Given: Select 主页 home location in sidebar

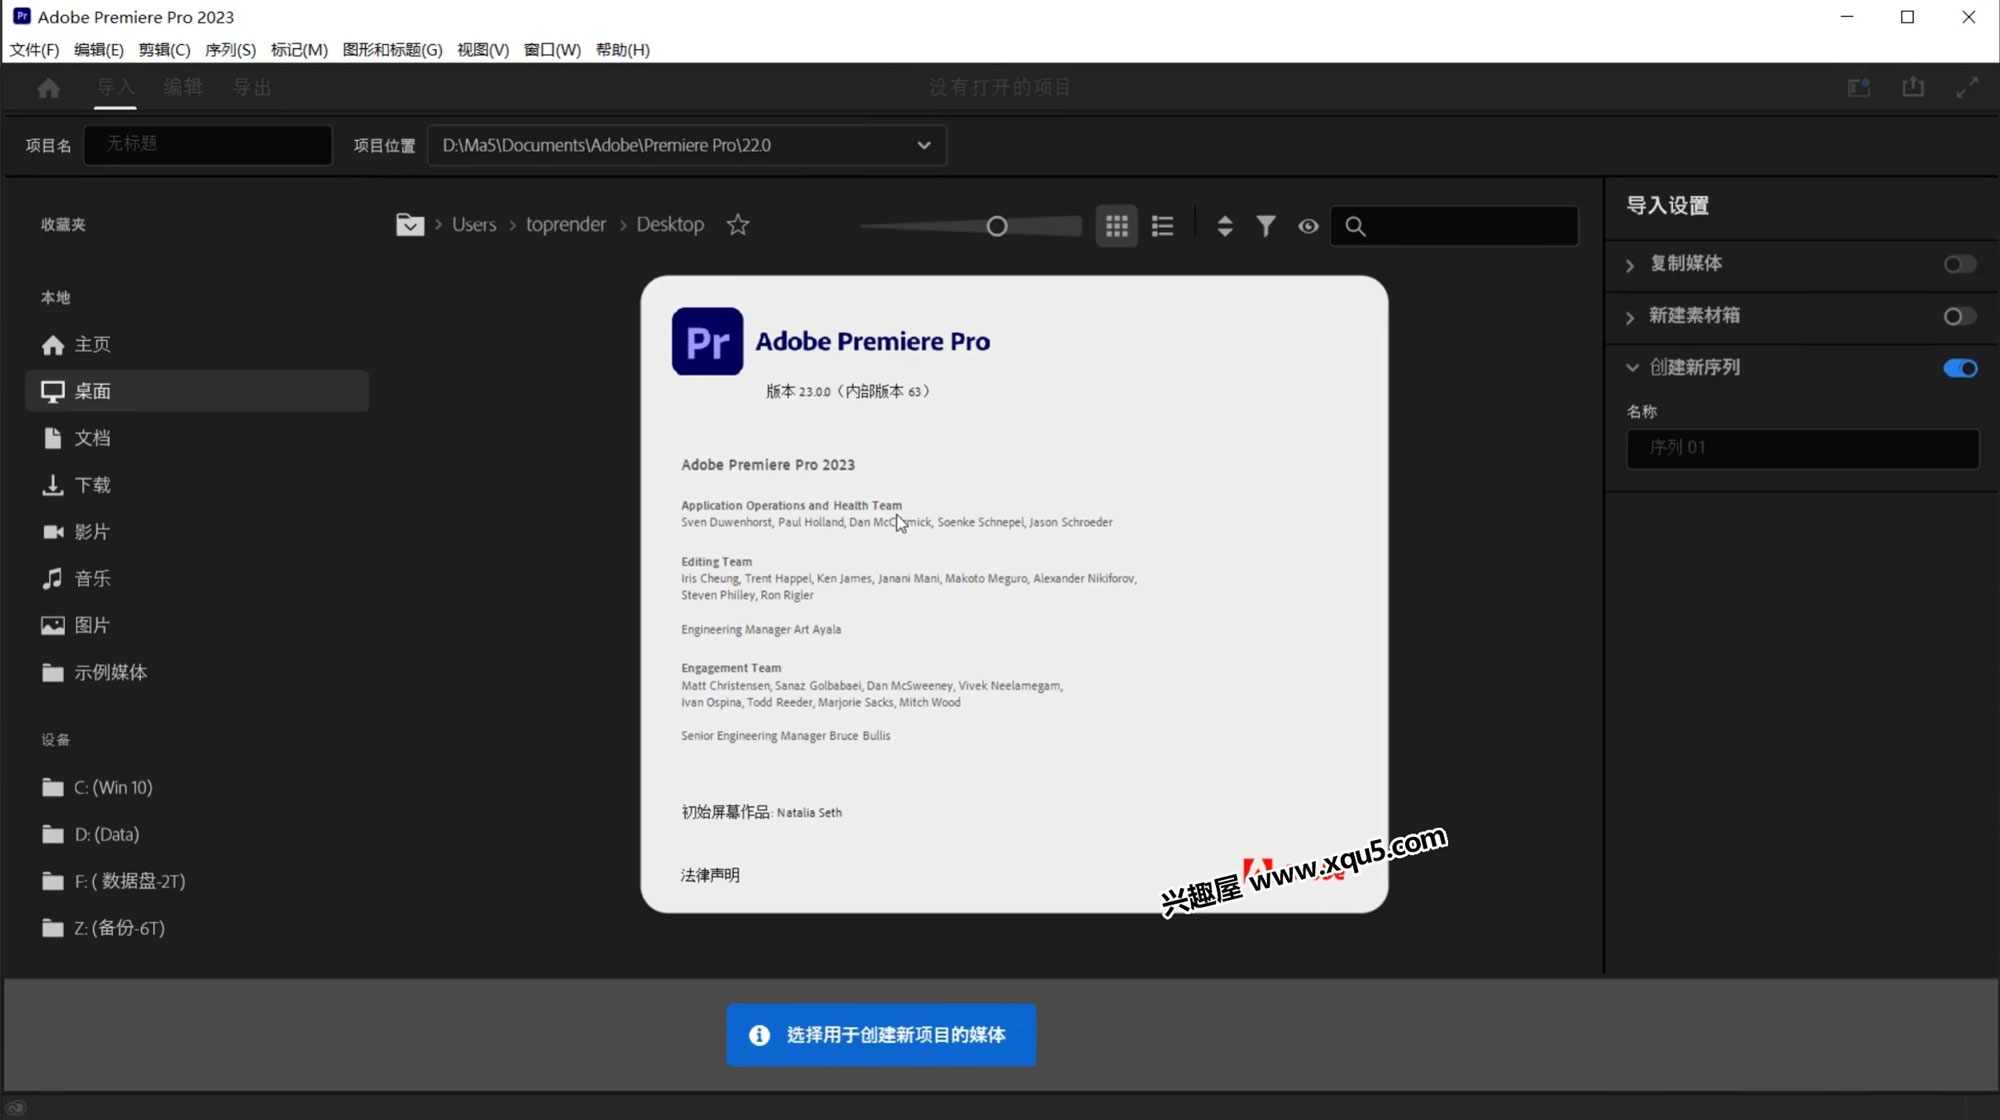Looking at the screenshot, I should click(x=197, y=344).
